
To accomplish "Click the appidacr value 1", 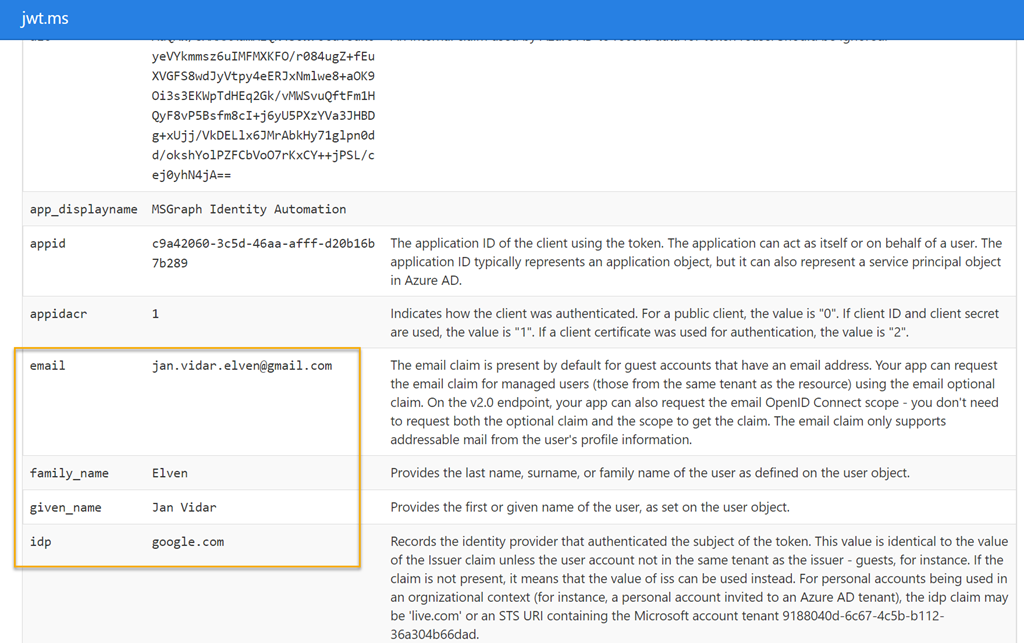I will [x=155, y=314].
